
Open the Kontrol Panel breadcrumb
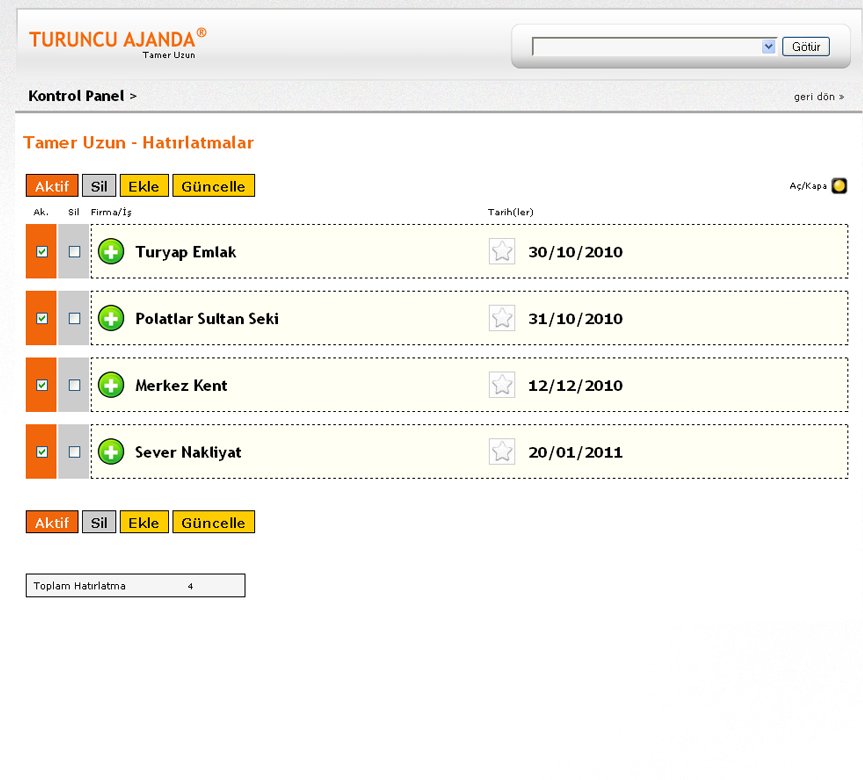click(76, 96)
